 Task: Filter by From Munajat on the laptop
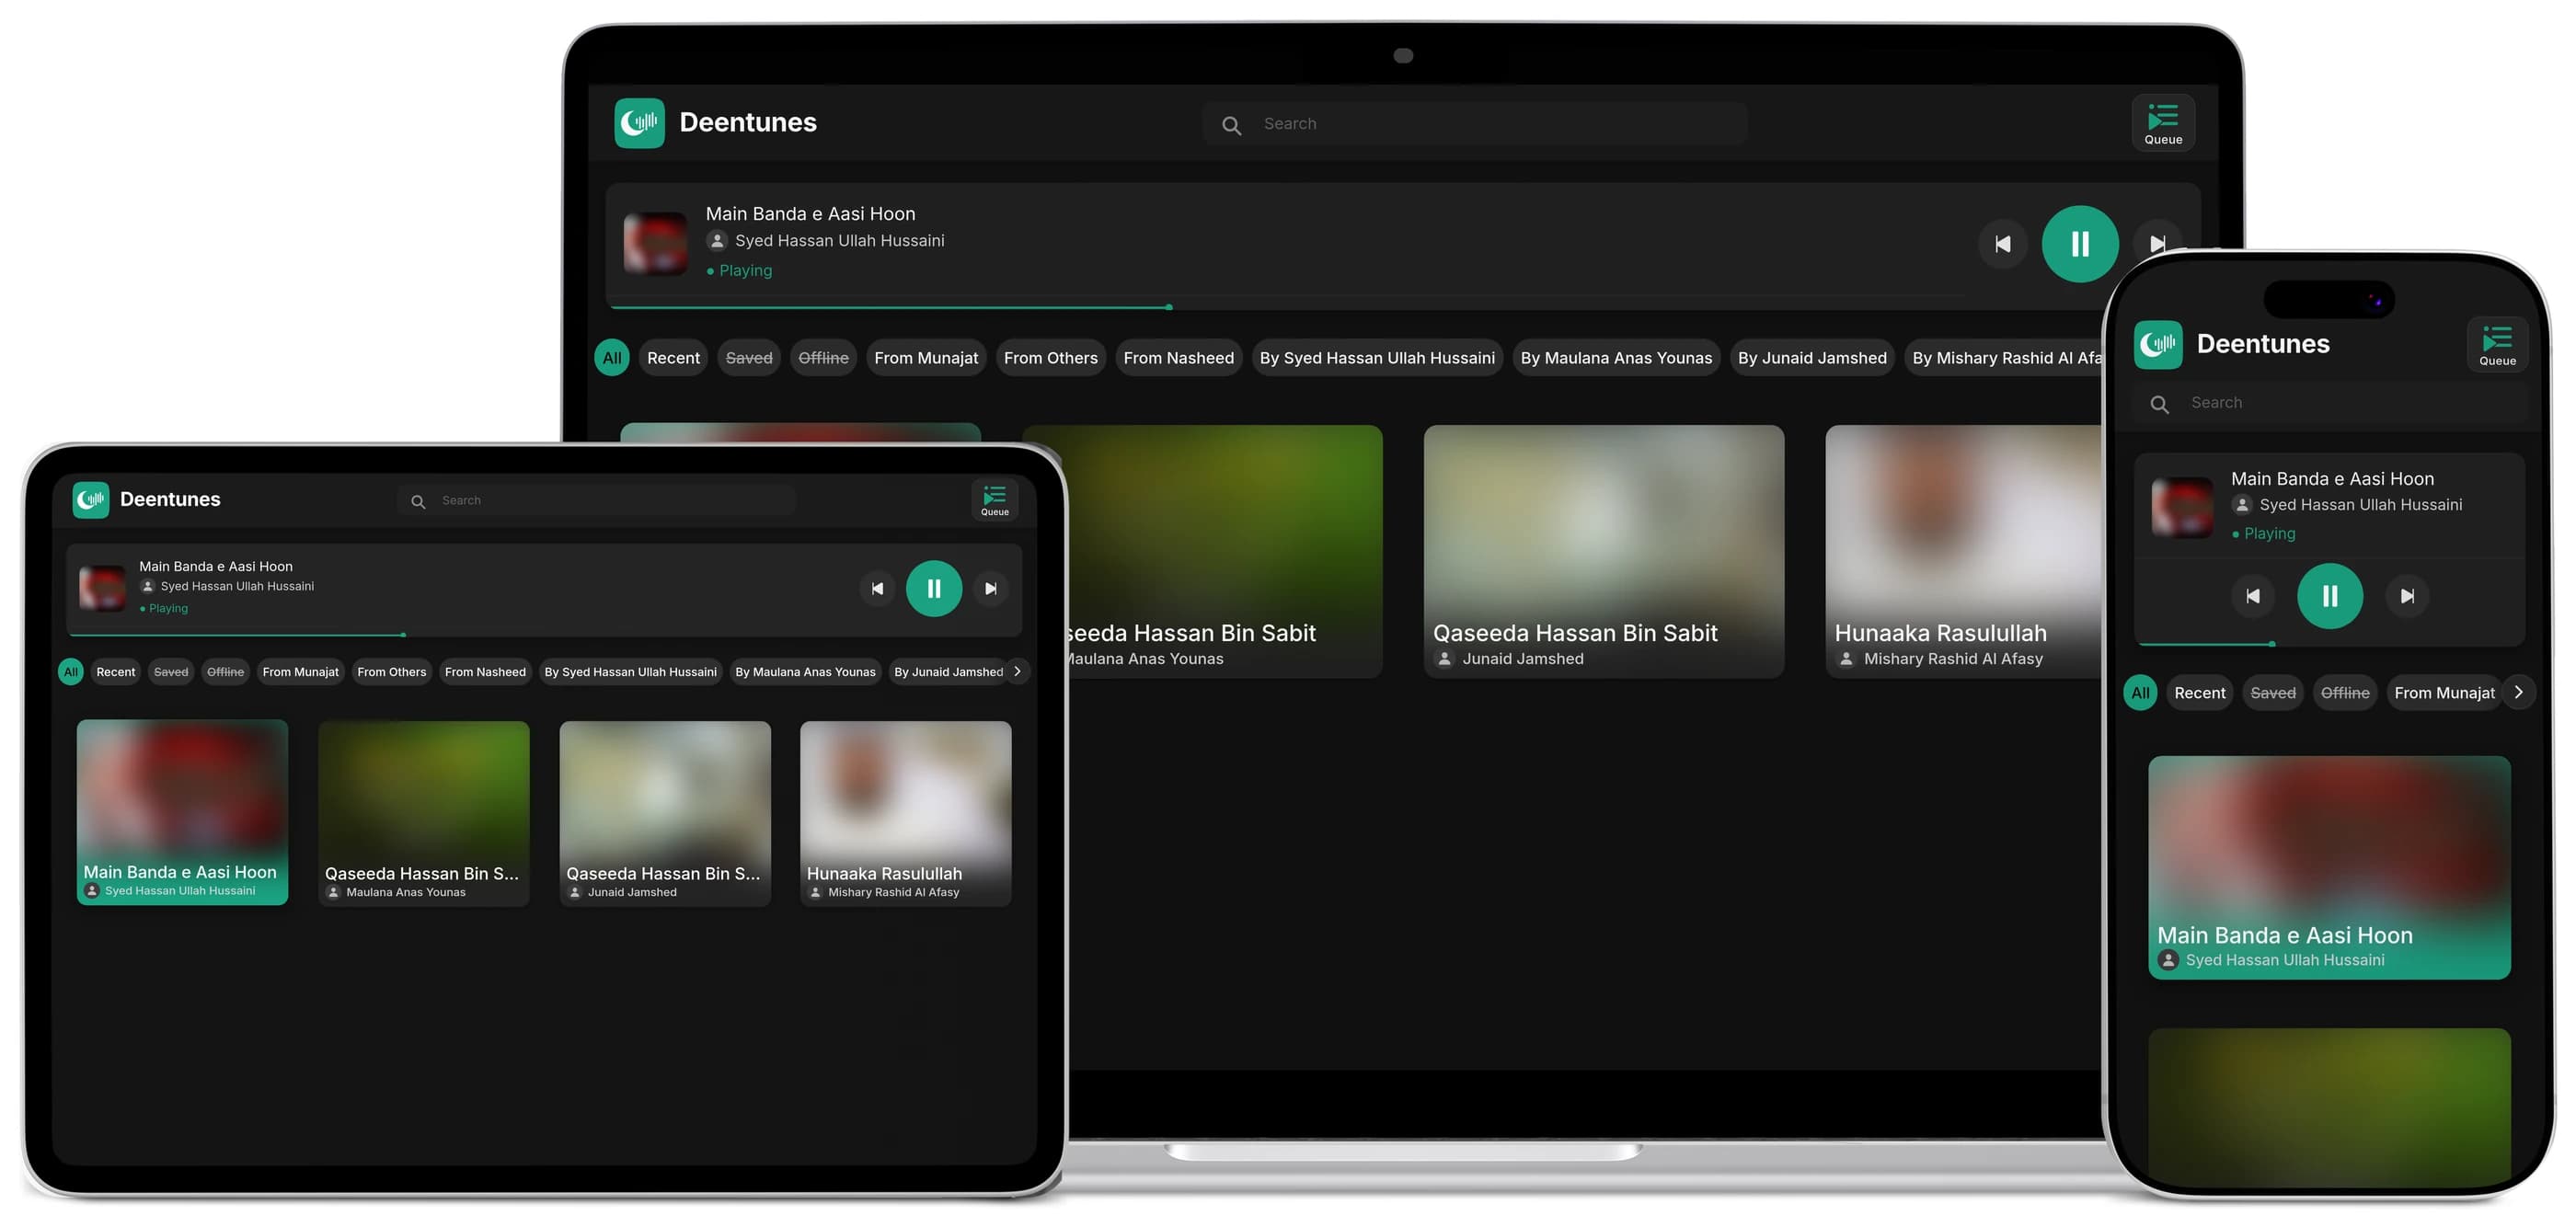(926, 358)
